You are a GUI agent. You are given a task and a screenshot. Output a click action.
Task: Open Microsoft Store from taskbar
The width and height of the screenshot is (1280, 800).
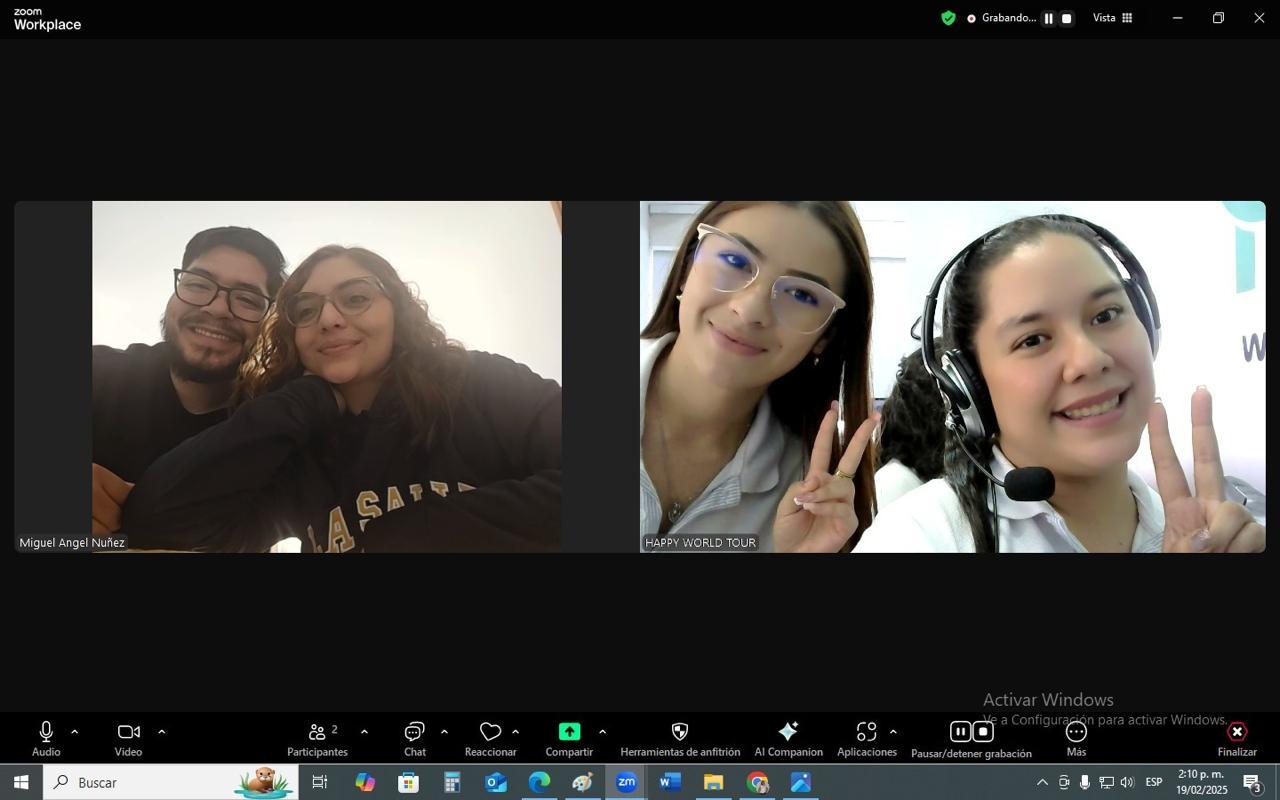tap(408, 782)
